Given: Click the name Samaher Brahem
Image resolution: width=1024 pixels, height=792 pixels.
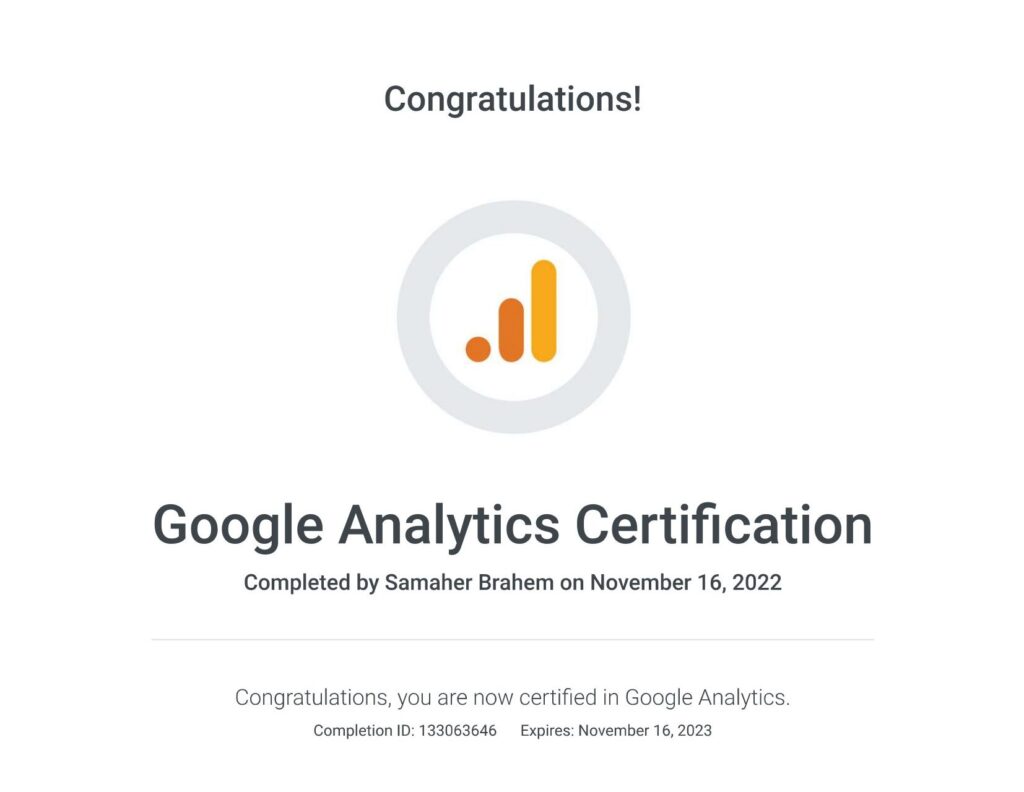Looking at the screenshot, I should [469, 582].
